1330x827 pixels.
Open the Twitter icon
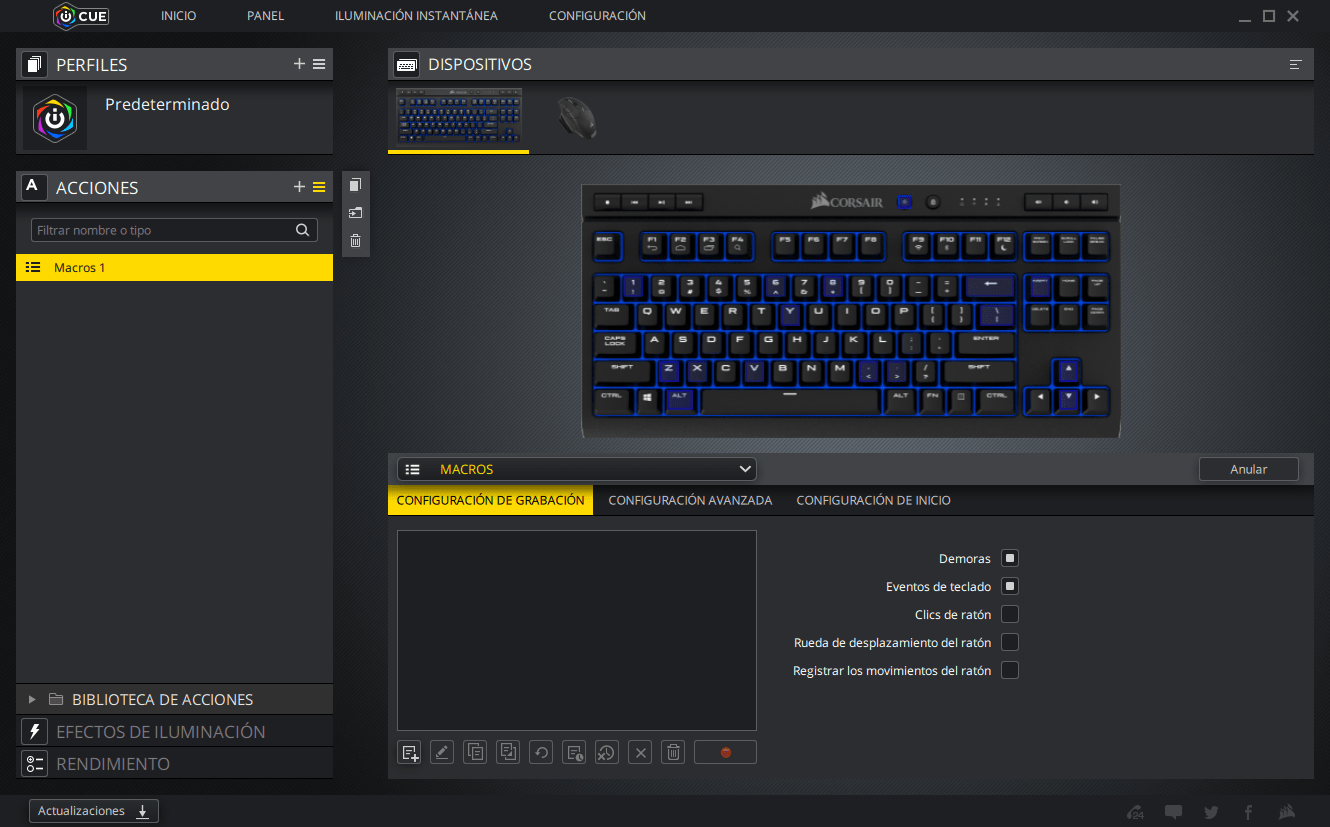[x=1212, y=812]
